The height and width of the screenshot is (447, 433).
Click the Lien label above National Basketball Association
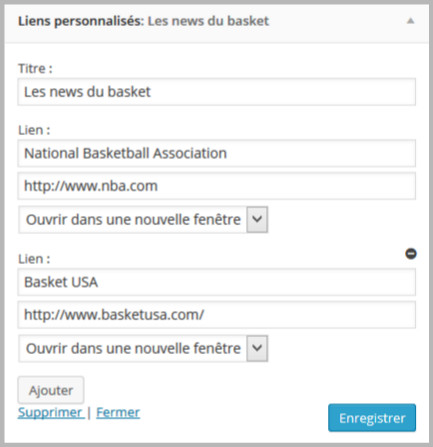(34, 130)
